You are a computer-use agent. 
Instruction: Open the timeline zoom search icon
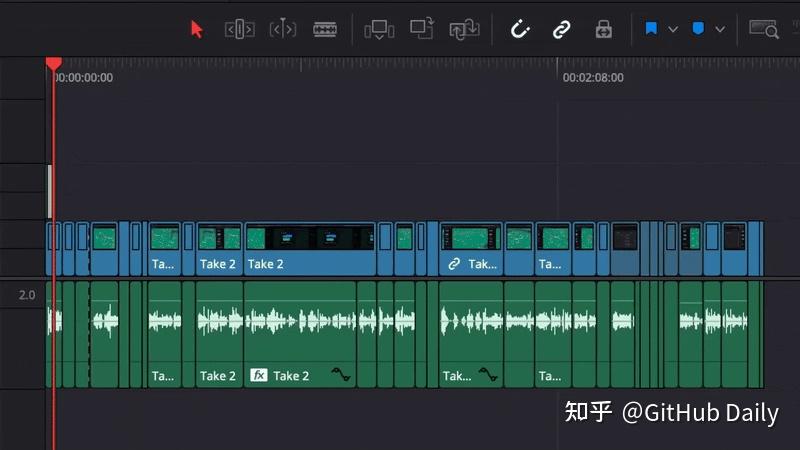coord(764,29)
